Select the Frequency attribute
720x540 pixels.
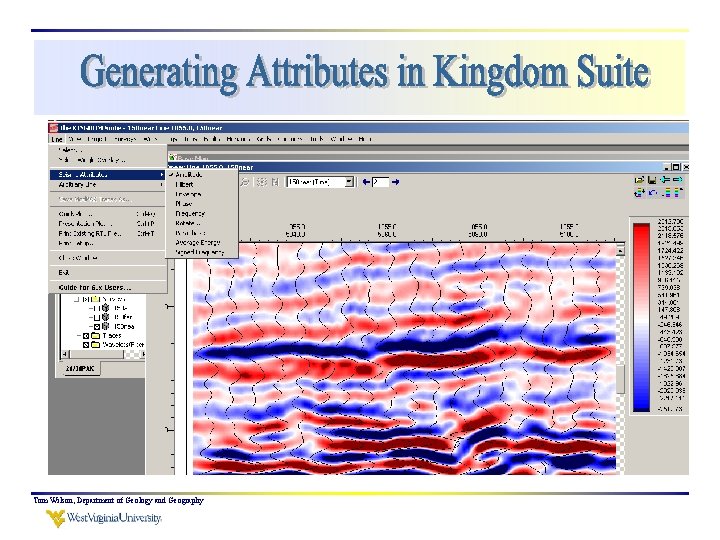coord(202,214)
